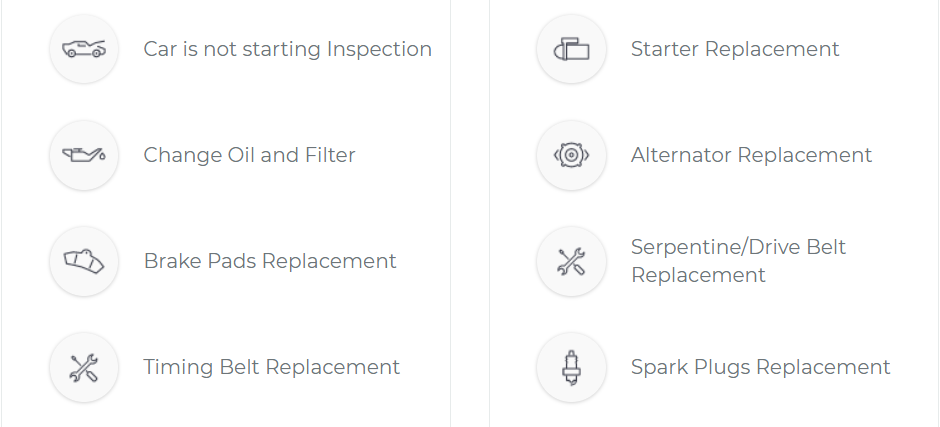The image size is (940, 427).
Task: Select the spark plug icon
Action: click(x=571, y=368)
